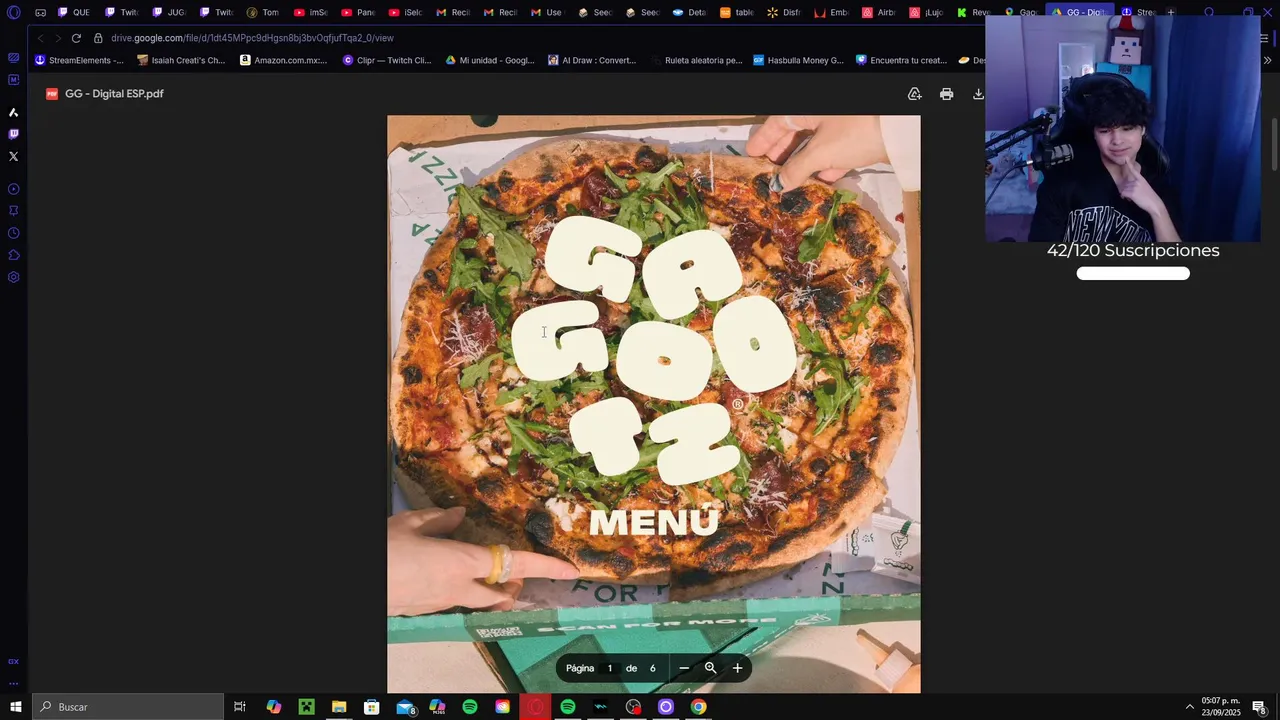Click the Opera browser menu logo
Image resolution: width=1280 pixels, height=720 pixels.
click(x=13, y=13)
